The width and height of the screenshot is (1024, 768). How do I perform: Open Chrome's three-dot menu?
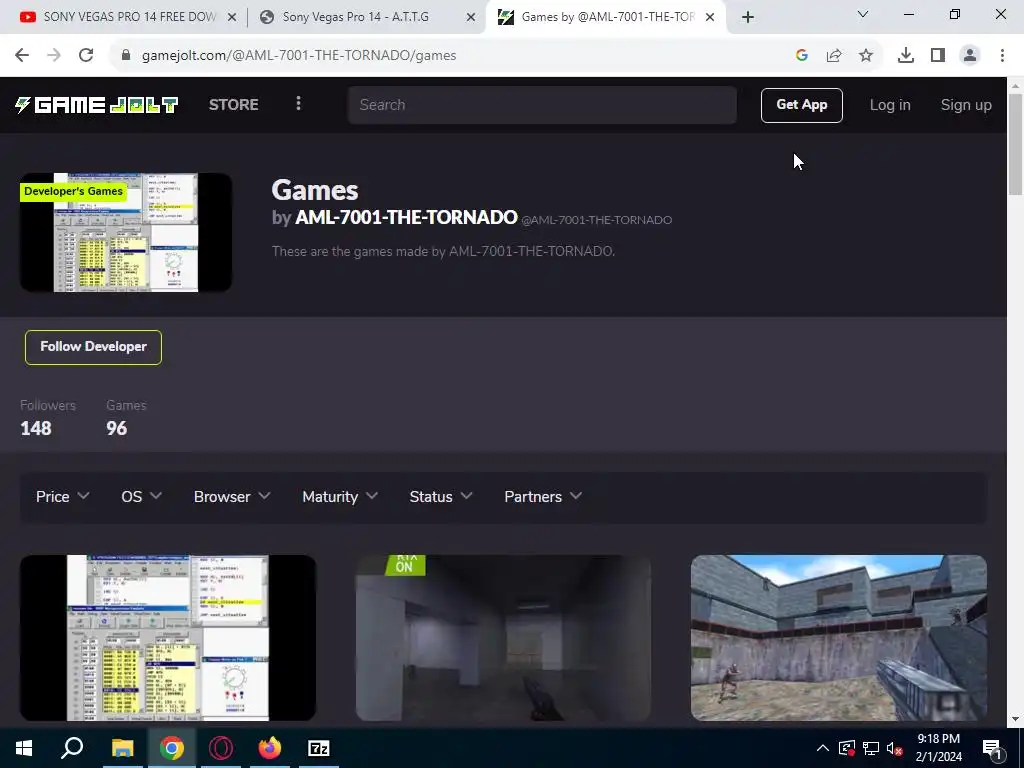point(1002,55)
